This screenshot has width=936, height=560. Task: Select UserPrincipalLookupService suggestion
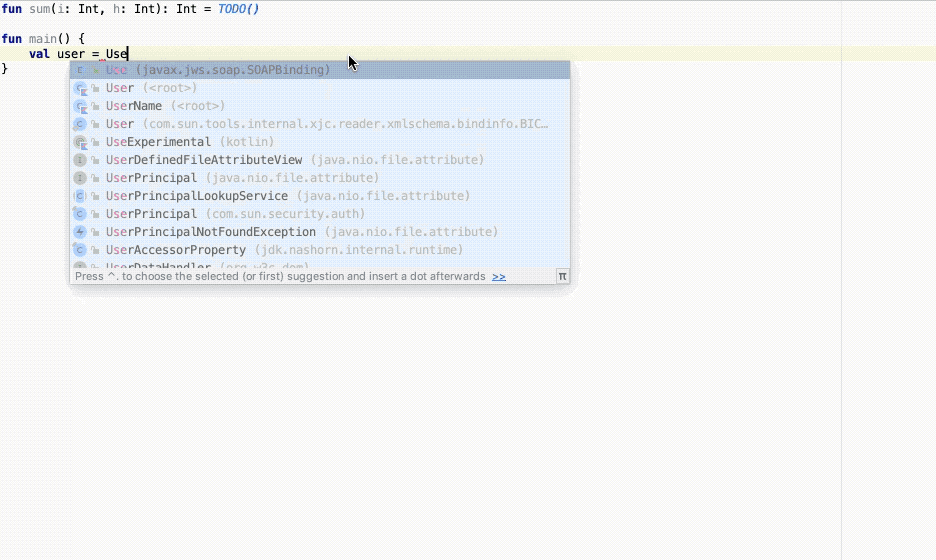tap(320, 195)
